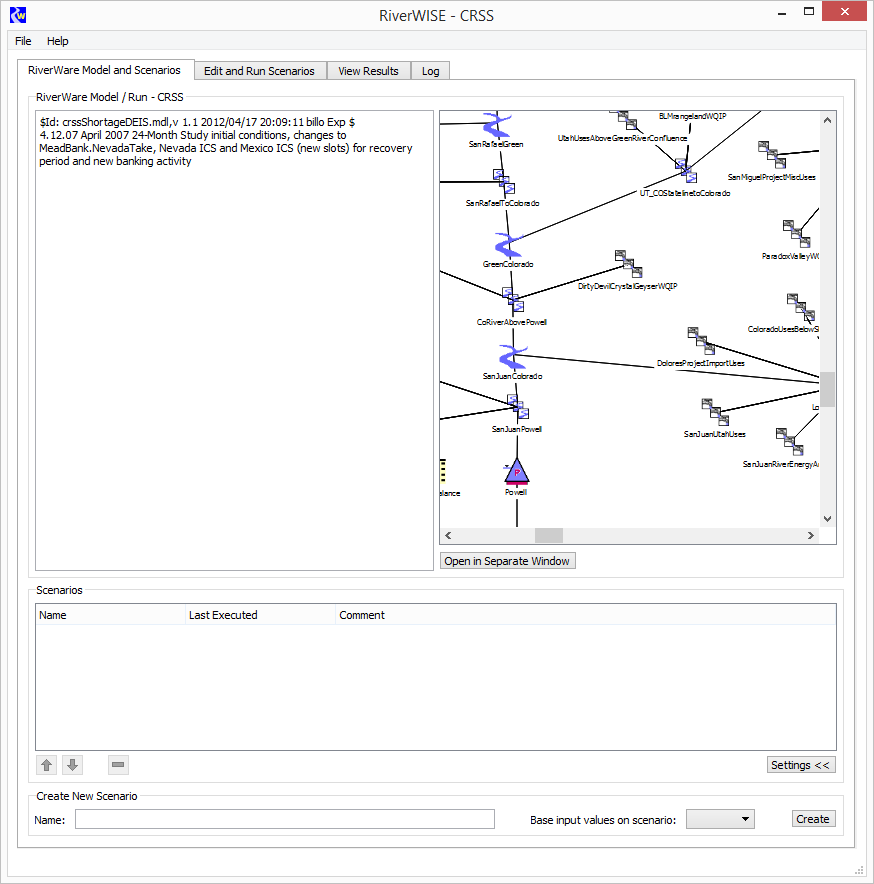874x884 pixels.
Task: Open Base input values on scenario dropdown
Action: (720, 819)
